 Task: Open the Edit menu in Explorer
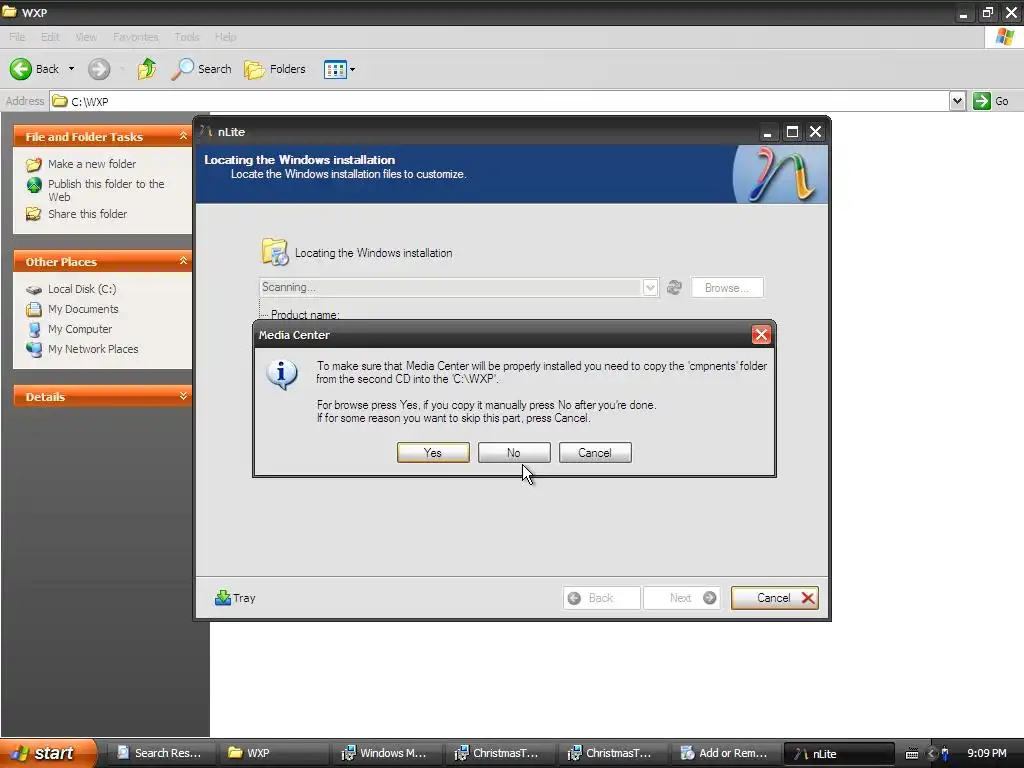coord(50,37)
